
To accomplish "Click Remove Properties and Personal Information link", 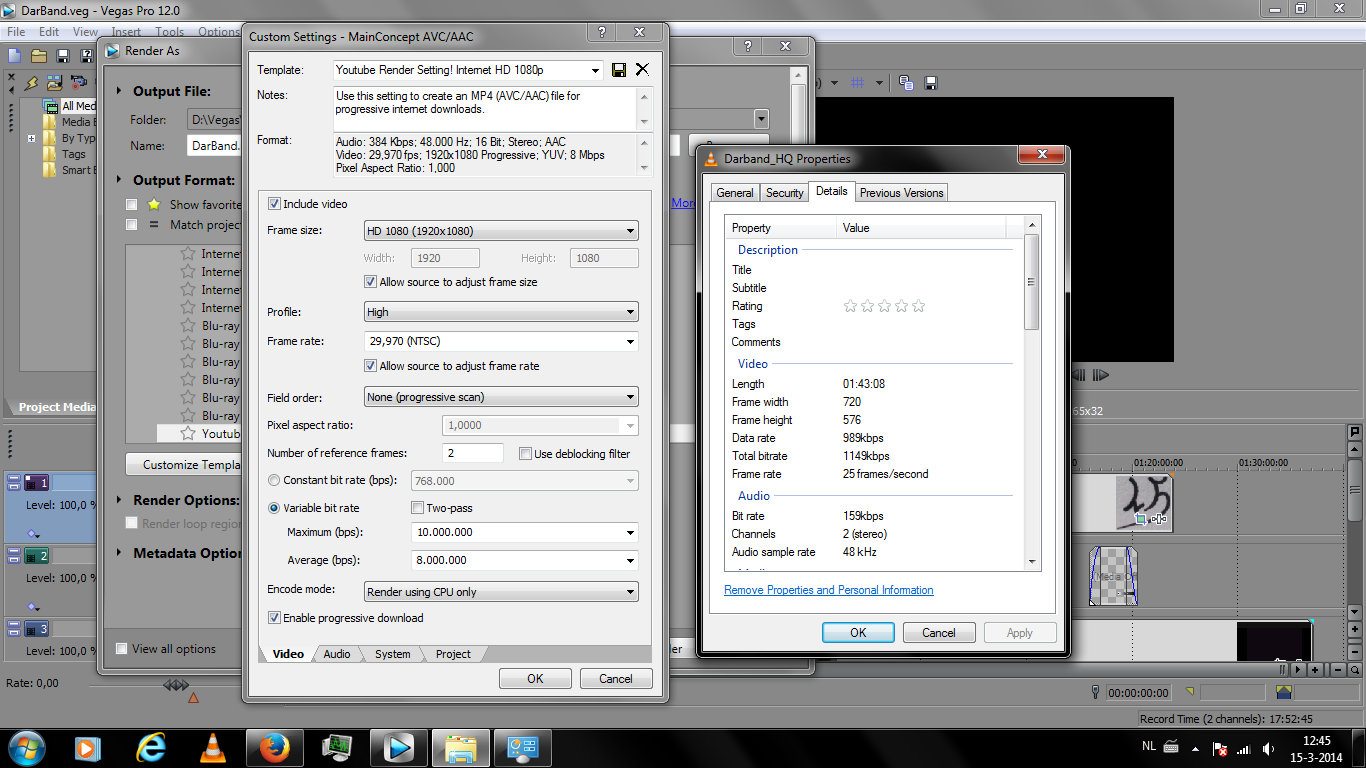I will tap(828, 590).
